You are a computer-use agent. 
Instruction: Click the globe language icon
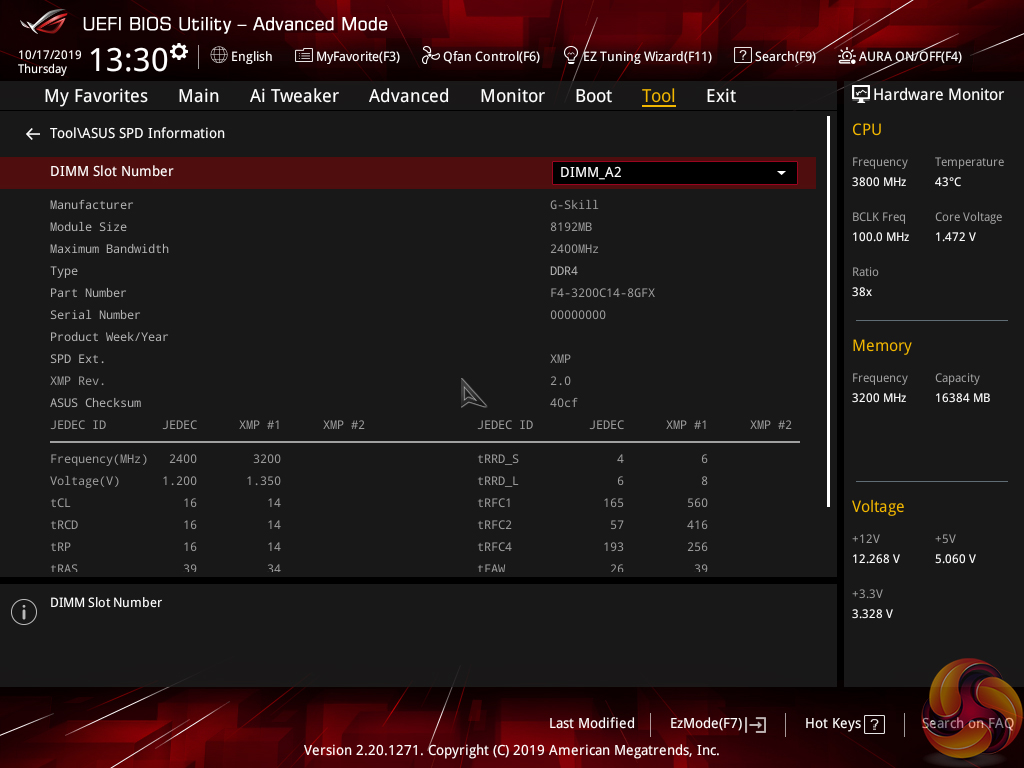[x=219, y=56]
